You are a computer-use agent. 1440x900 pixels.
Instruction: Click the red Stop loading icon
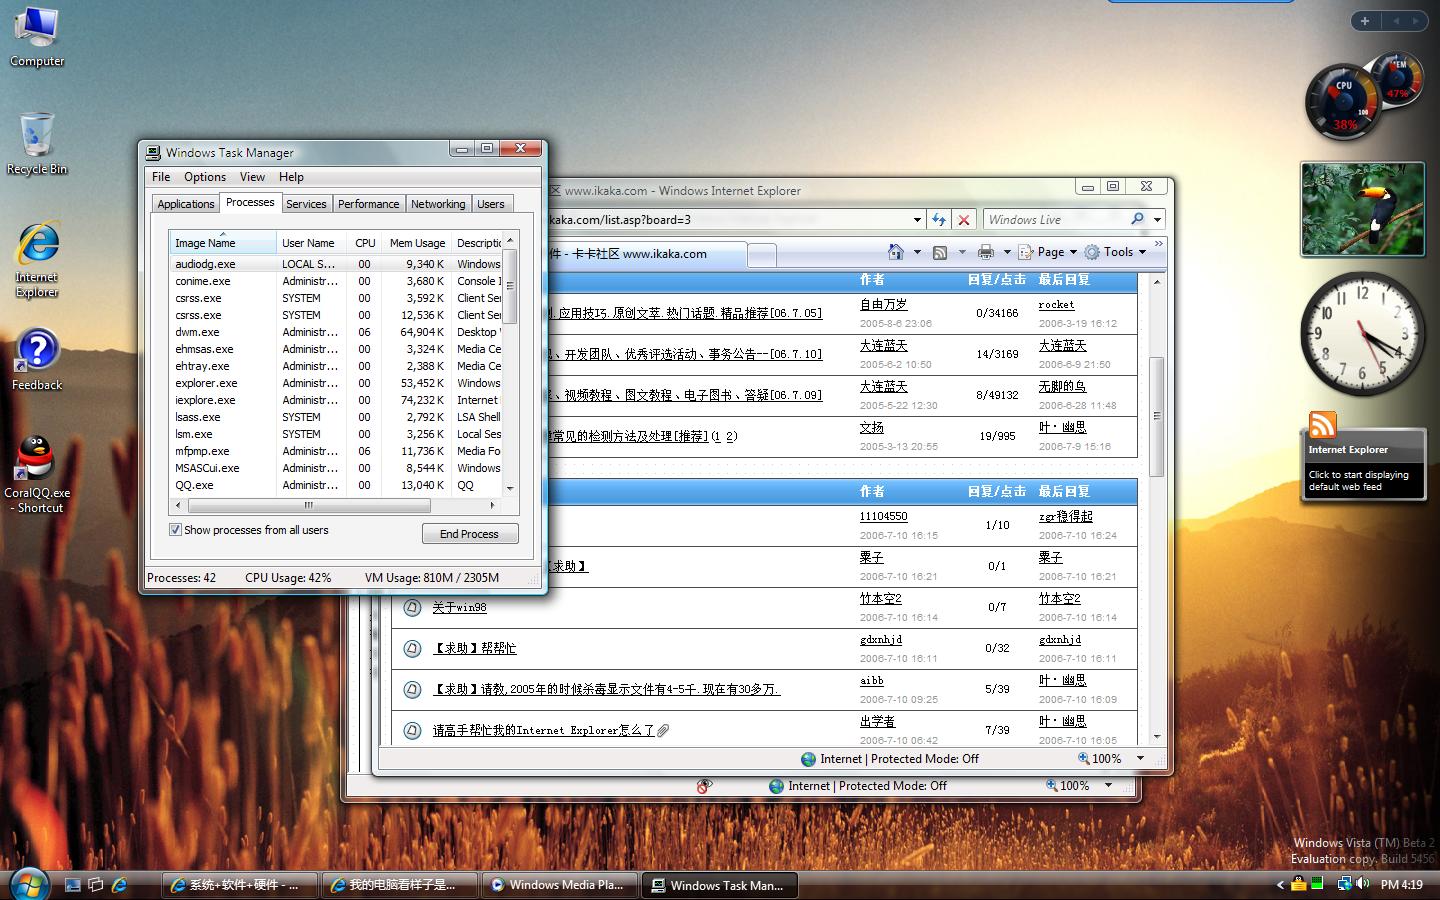coord(963,220)
